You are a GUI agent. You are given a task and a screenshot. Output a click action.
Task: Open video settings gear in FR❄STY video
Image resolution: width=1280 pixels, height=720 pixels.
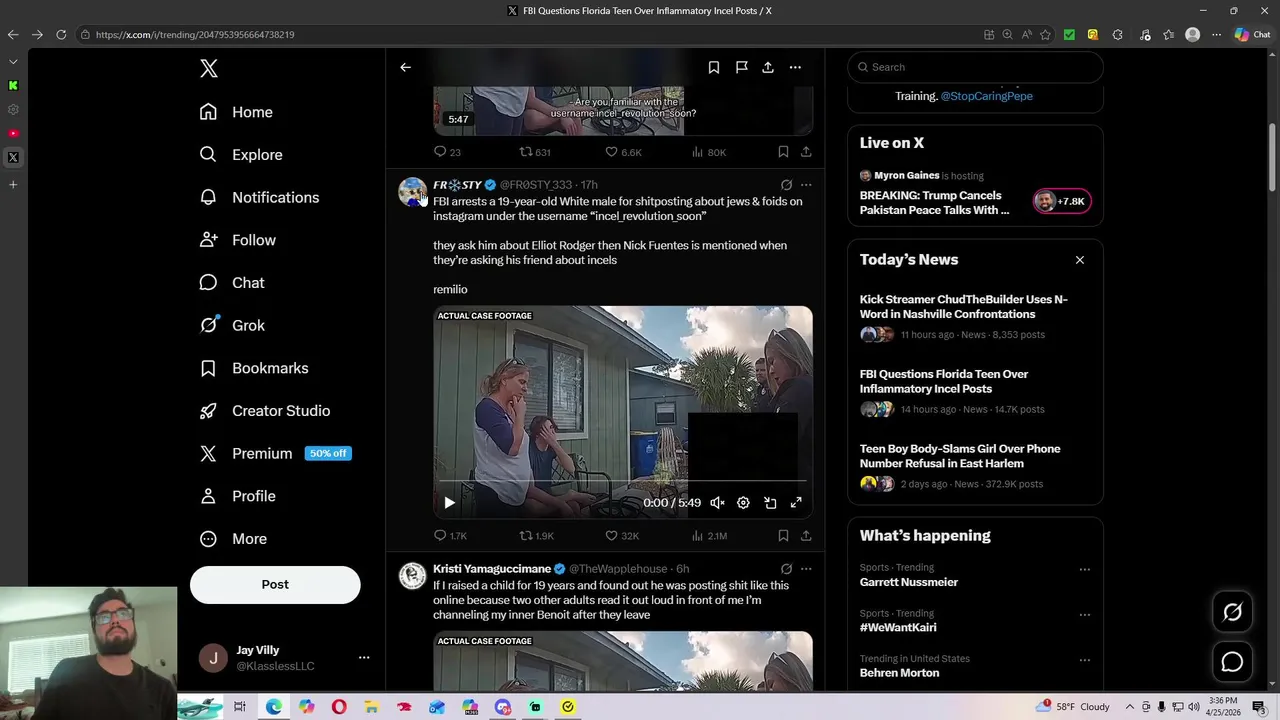coord(743,503)
